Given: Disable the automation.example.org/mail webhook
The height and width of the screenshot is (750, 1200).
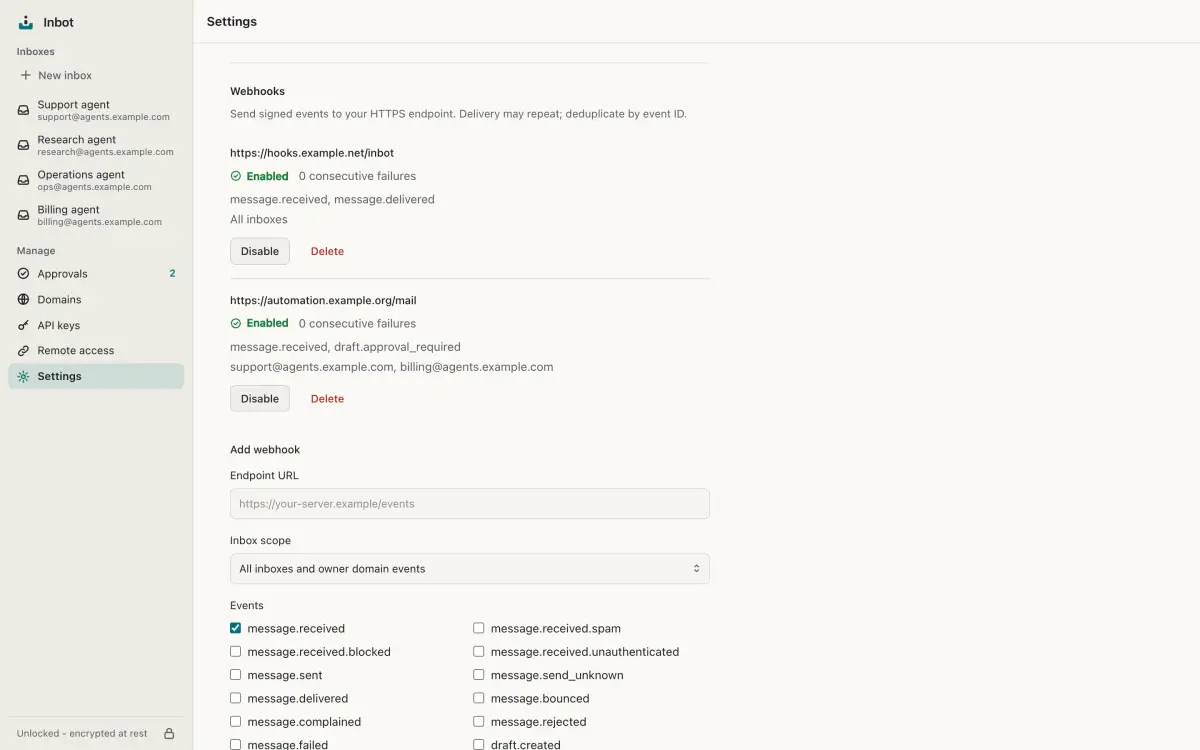Looking at the screenshot, I should (x=260, y=398).
